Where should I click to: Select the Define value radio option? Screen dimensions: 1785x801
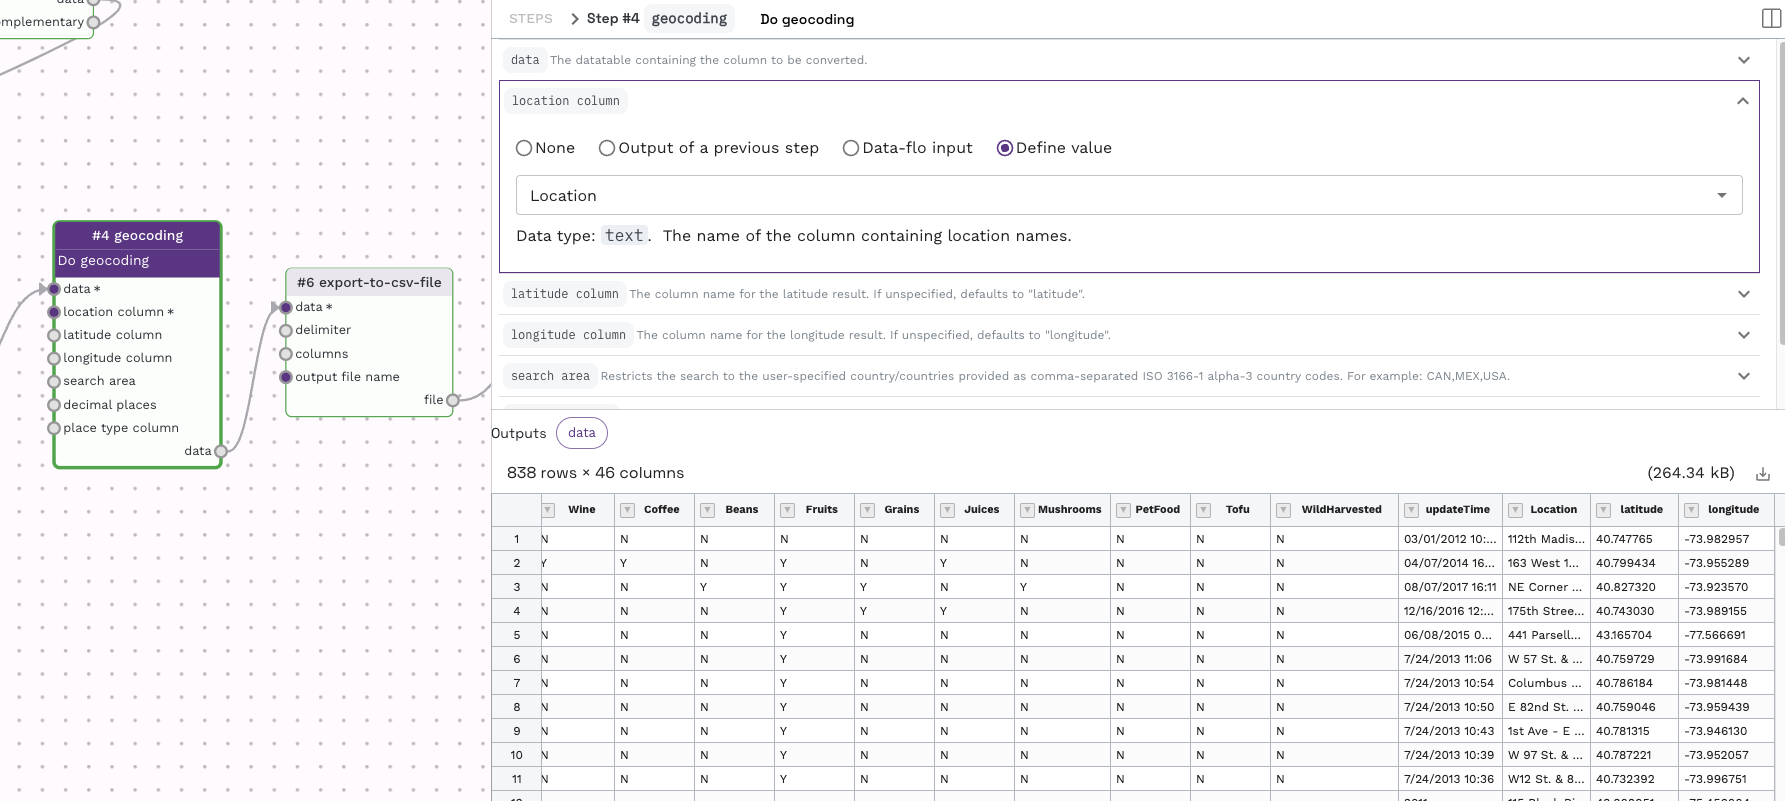(x=1005, y=148)
